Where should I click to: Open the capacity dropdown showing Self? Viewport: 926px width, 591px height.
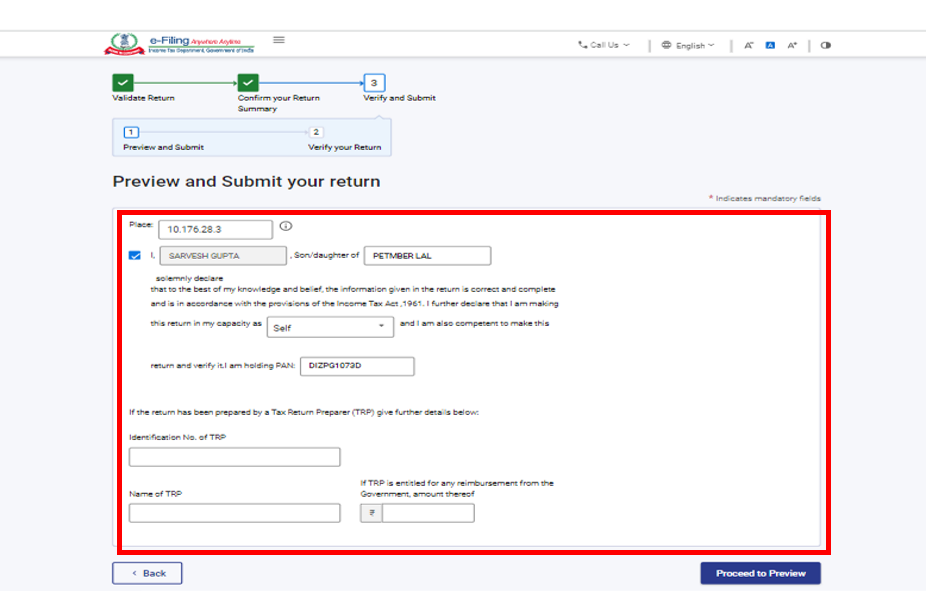(x=330, y=327)
